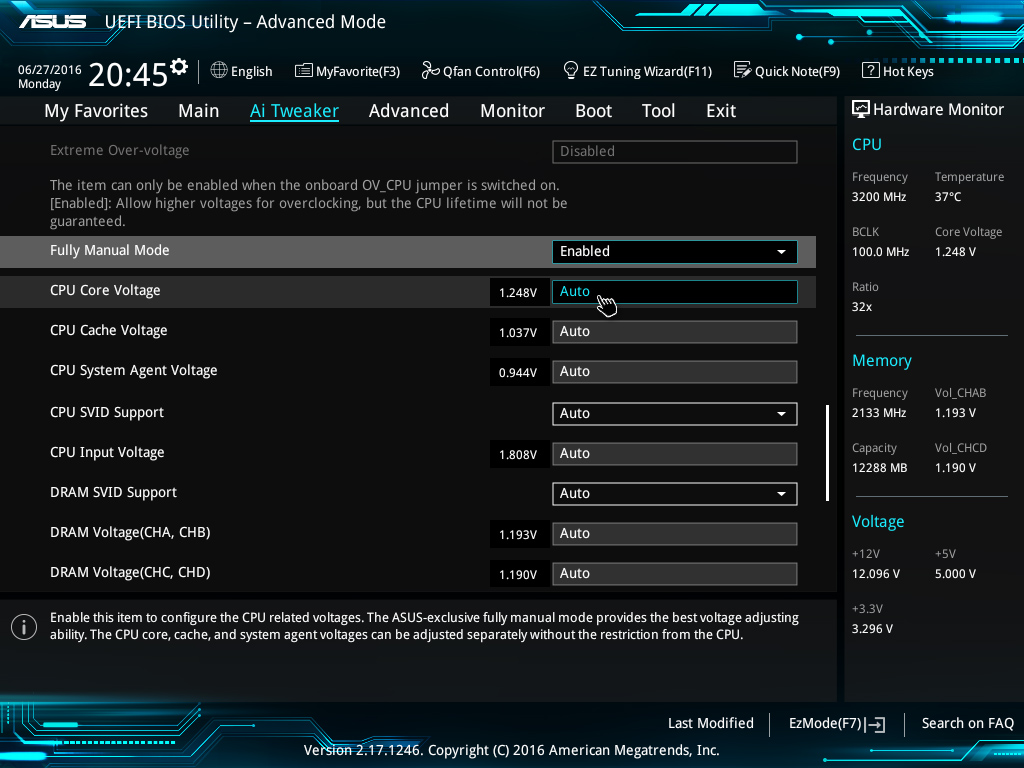The image size is (1024, 768).
Task: Click the 1.248V reading beside CPU Core Voltage
Action: point(518,293)
